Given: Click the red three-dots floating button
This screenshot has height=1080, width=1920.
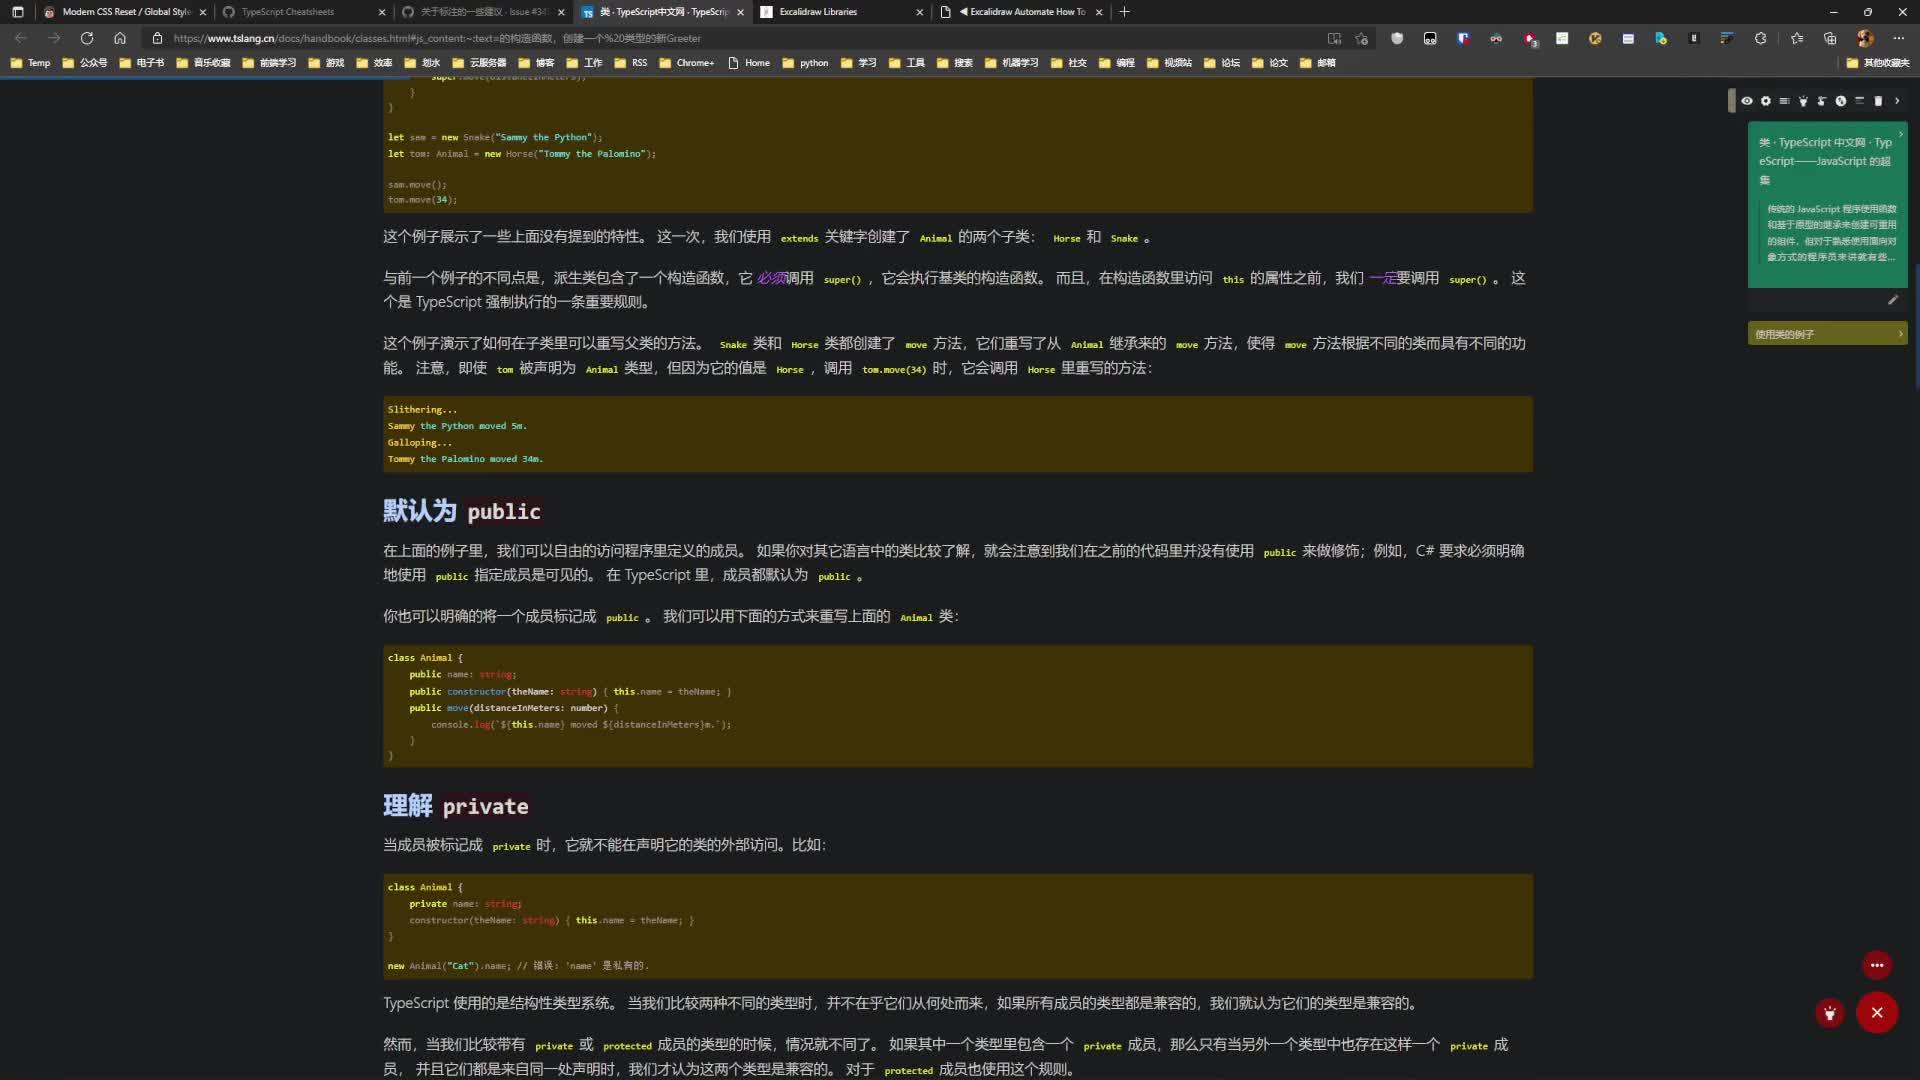Looking at the screenshot, I should coord(1877,965).
